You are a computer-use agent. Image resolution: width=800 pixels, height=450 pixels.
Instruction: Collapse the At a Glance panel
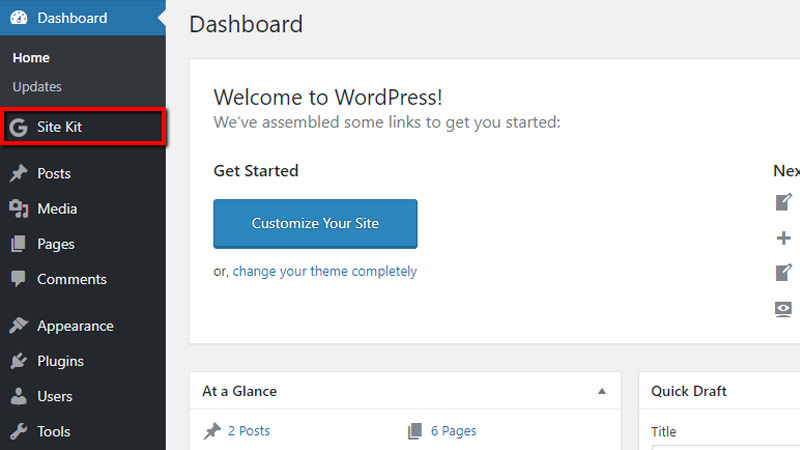(602, 391)
